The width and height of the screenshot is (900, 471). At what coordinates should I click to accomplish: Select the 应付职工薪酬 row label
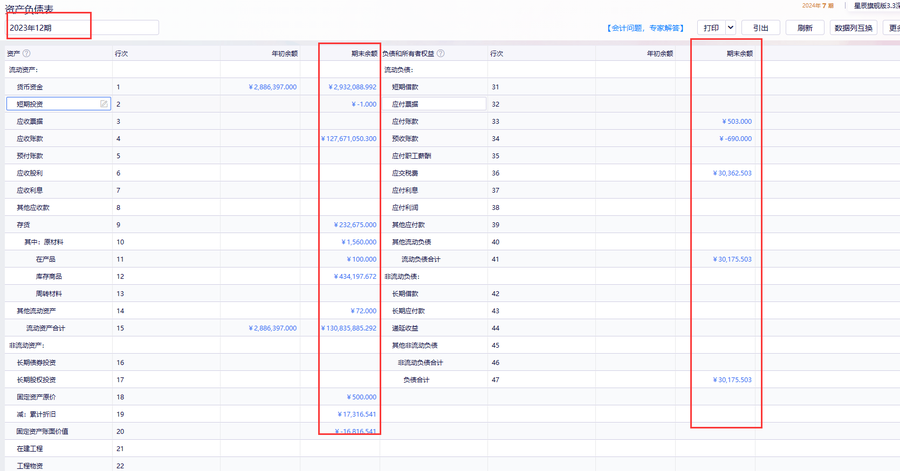coord(412,156)
